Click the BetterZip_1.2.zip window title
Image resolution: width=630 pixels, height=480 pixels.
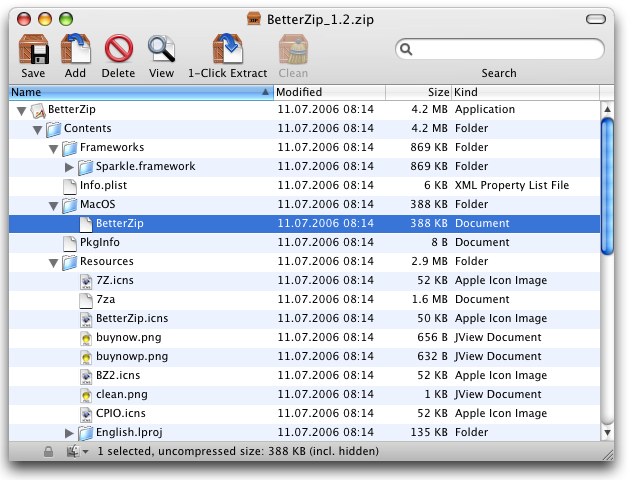click(320, 19)
